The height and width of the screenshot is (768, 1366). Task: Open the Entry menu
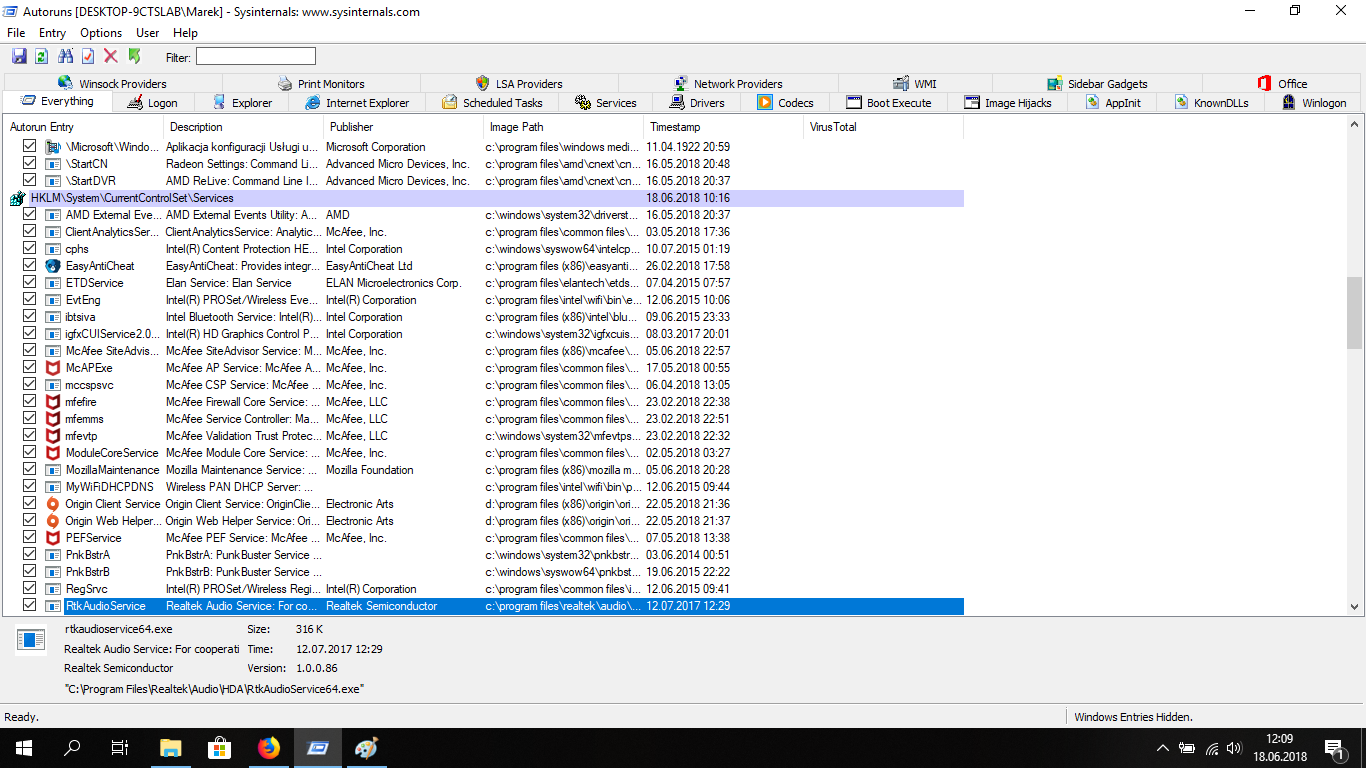point(52,33)
